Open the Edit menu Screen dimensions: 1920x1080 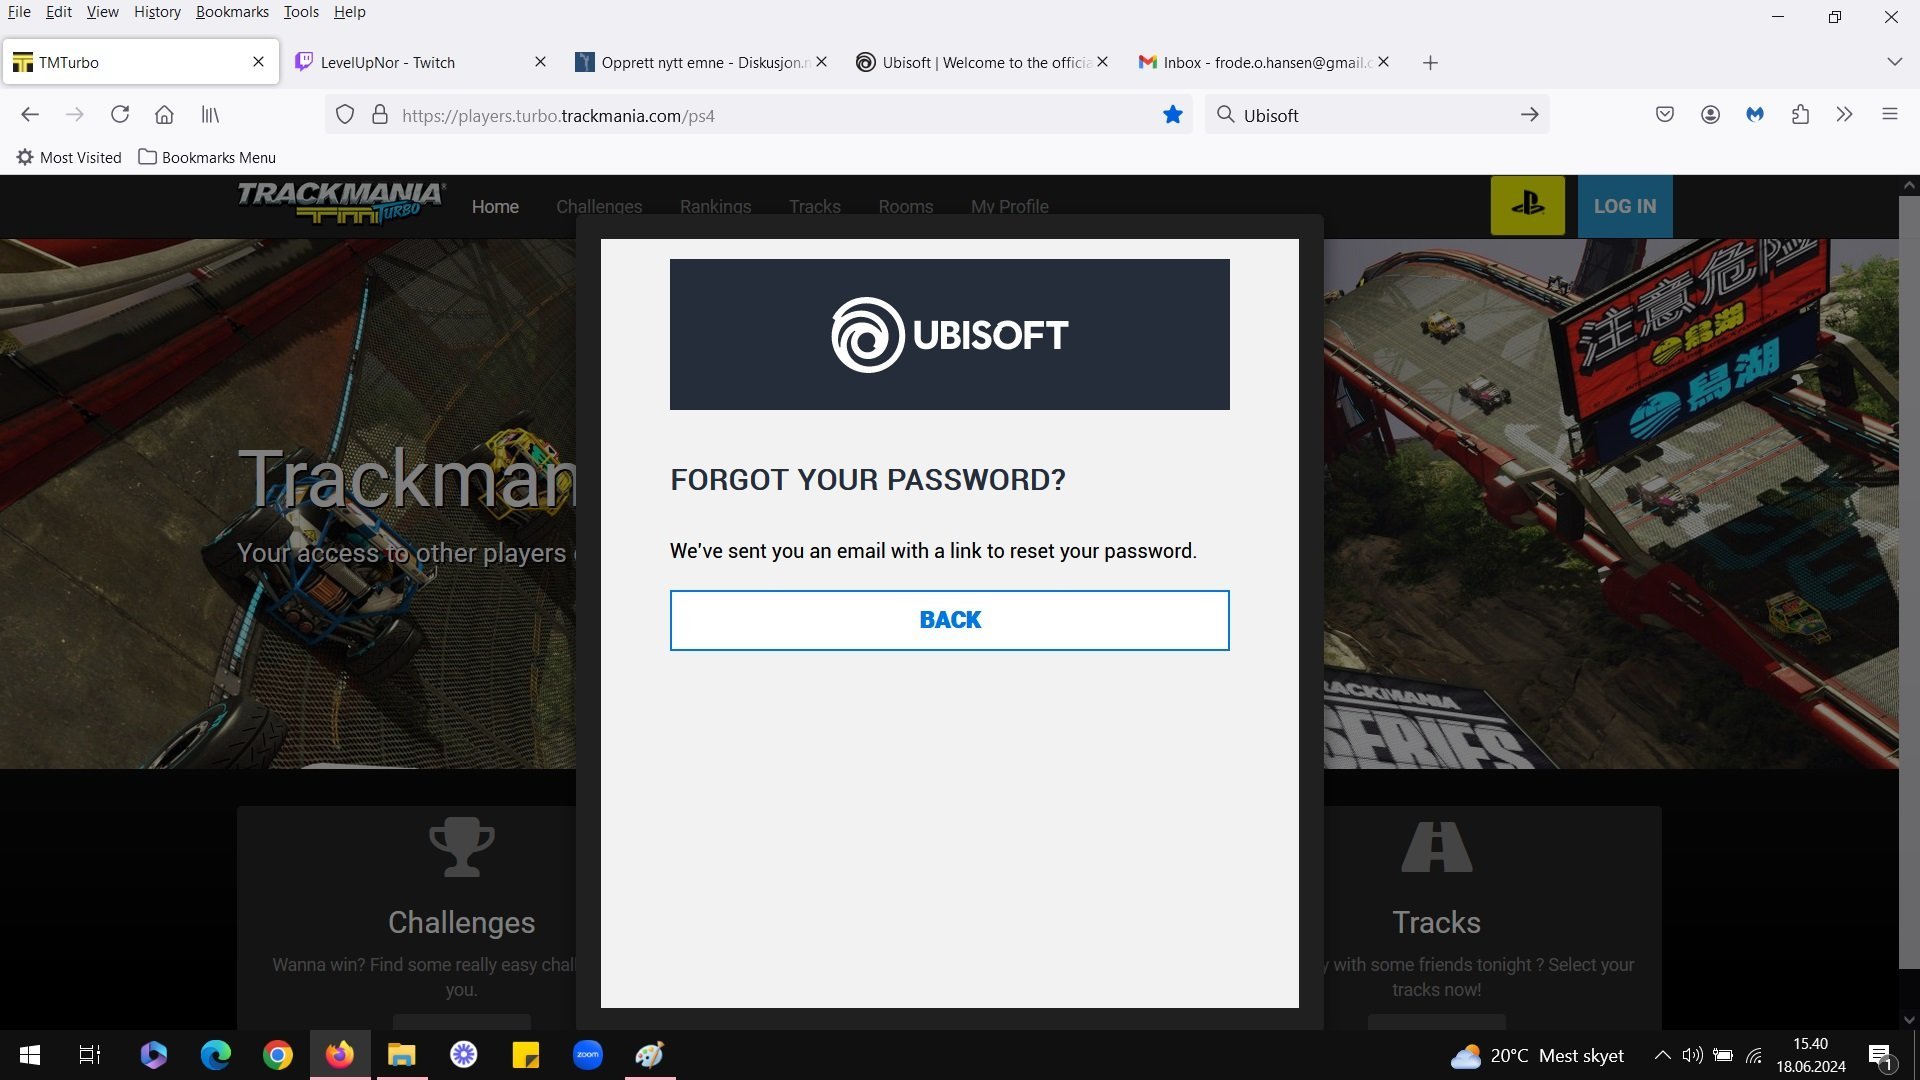(x=59, y=12)
